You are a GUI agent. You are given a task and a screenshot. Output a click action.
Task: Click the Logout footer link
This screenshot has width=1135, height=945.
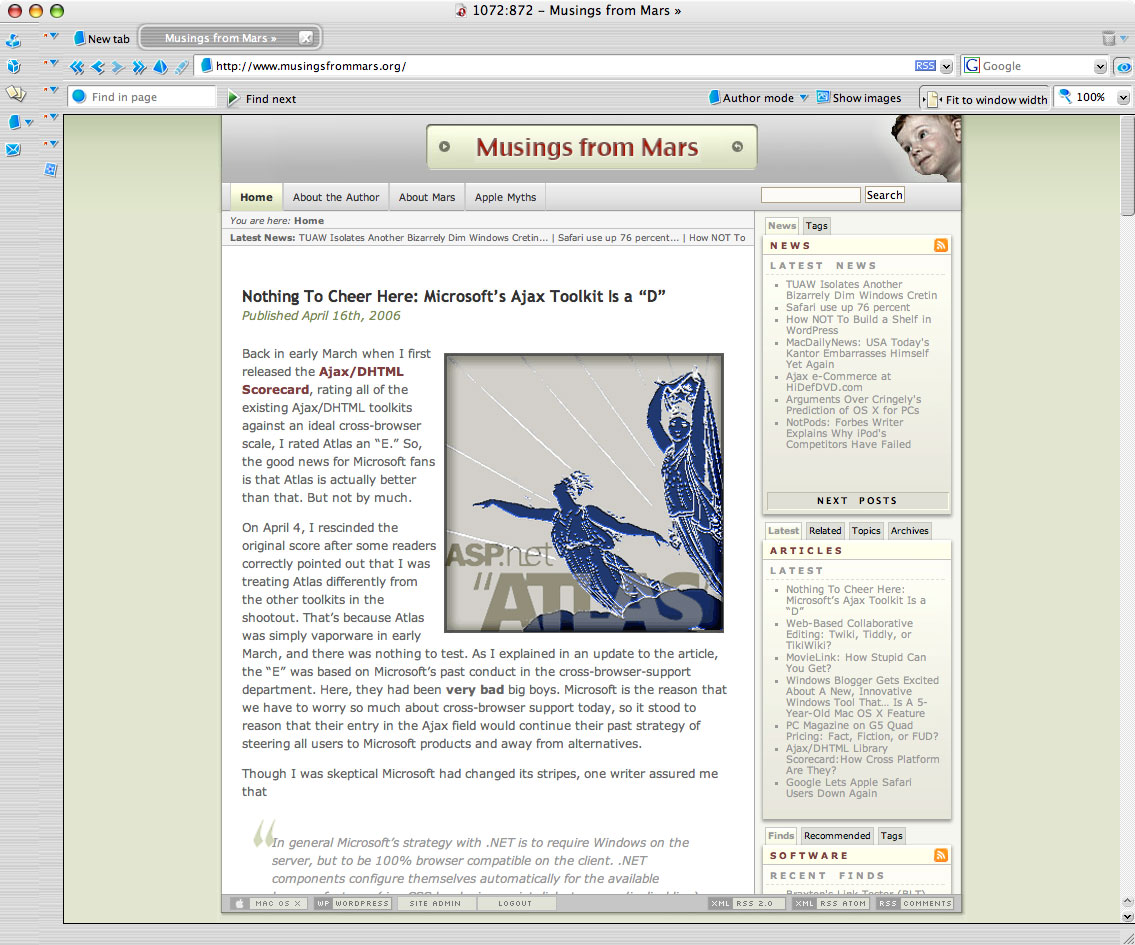[515, 903]
